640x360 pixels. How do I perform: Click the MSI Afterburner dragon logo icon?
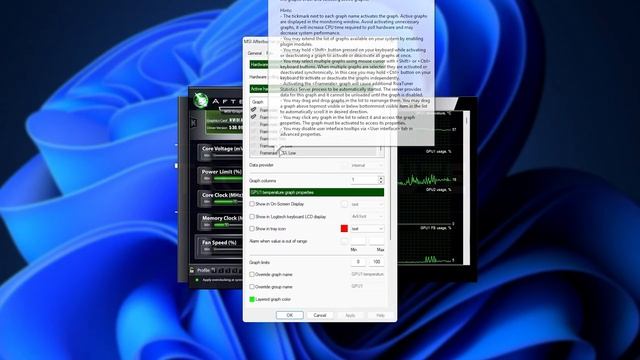[x=200, y=100]
